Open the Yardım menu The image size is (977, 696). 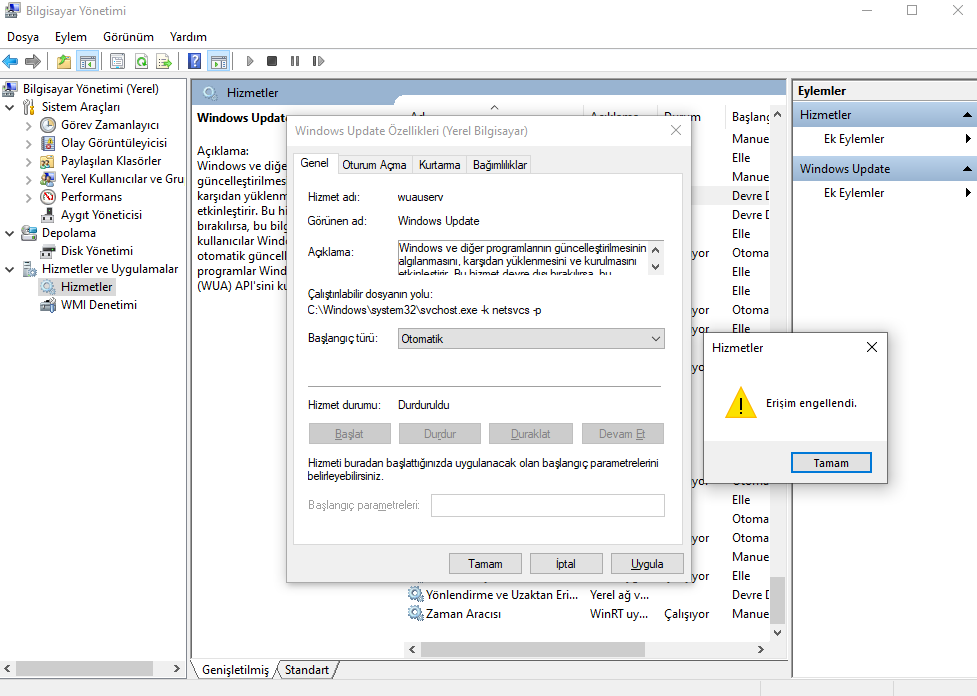point(188,37)
